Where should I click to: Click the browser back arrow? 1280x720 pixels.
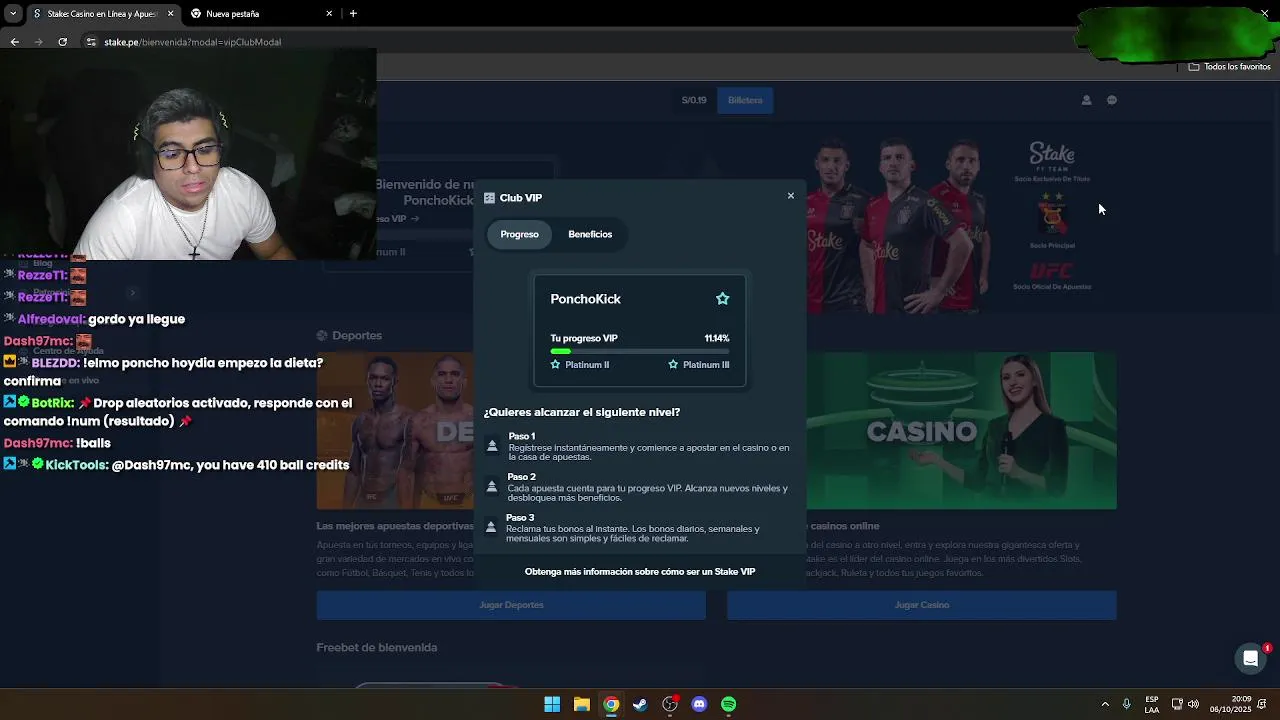[x=14, y=42]
